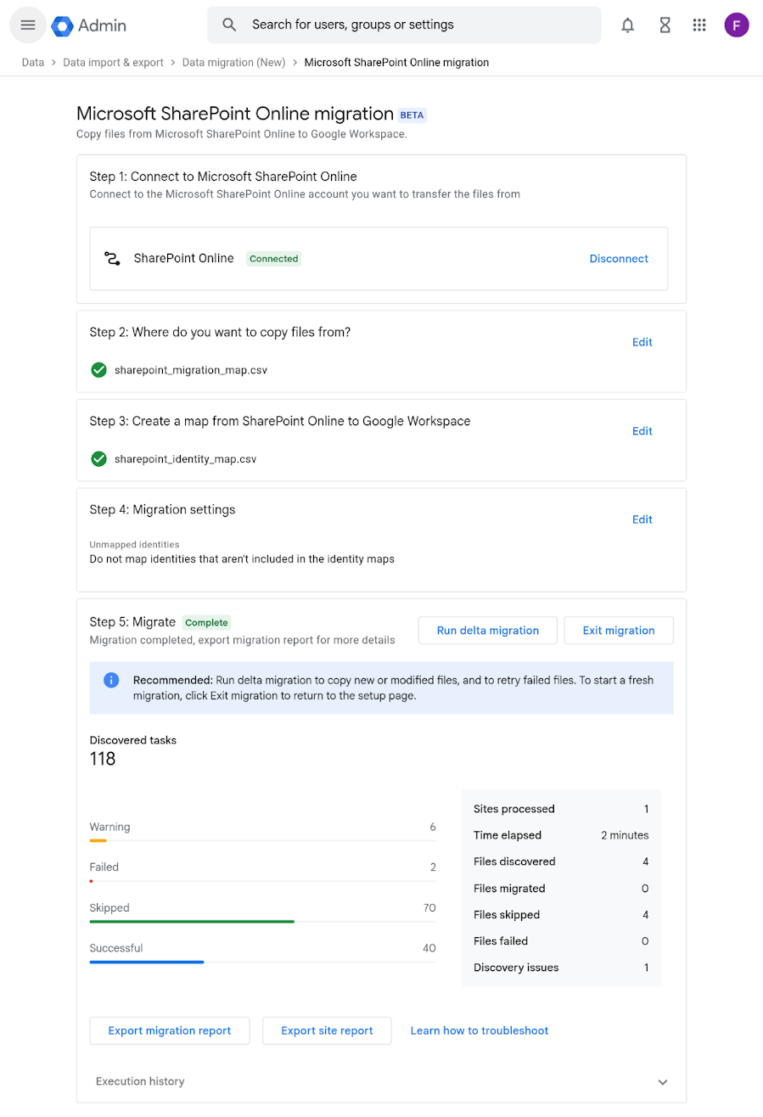This screenshot has width=763, height=1117.
Task: Click Exit migration button
Action: point(618,630)
